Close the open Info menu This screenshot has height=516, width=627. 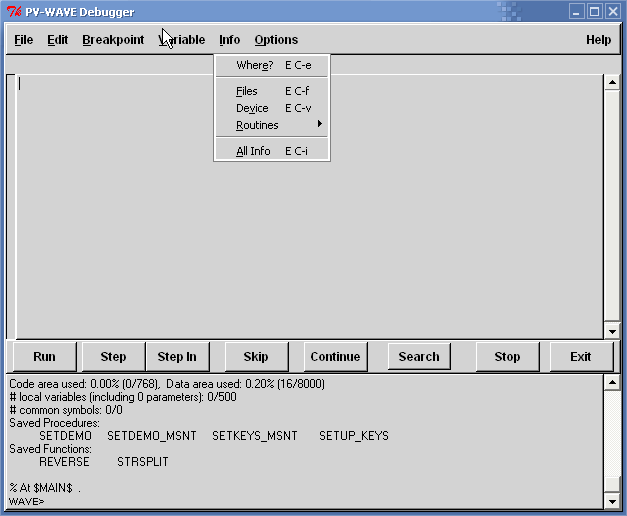click(x=230, y=40)
